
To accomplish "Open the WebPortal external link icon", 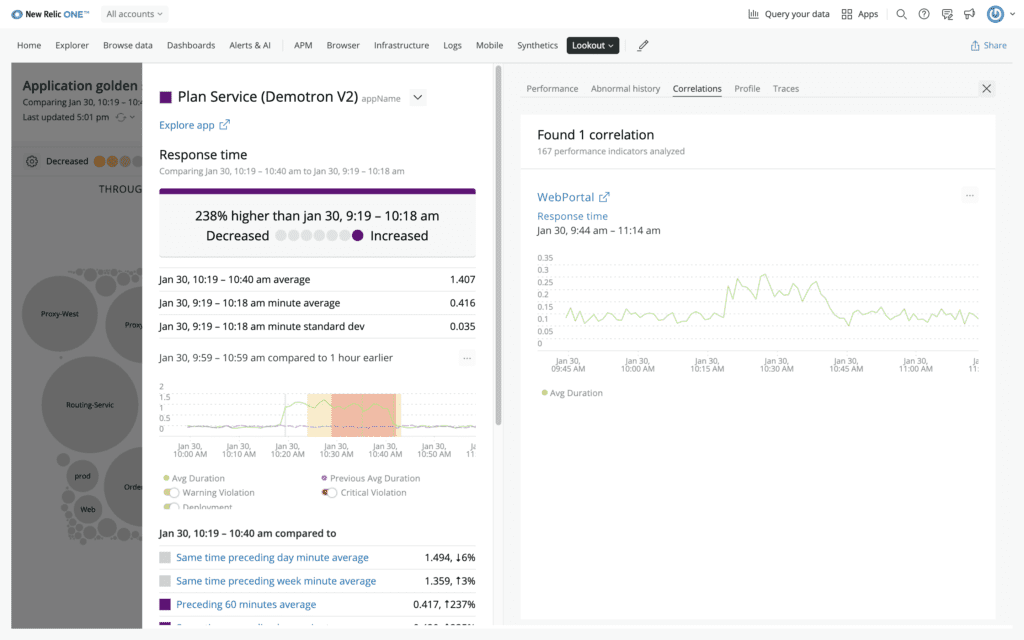I will 604,198.
